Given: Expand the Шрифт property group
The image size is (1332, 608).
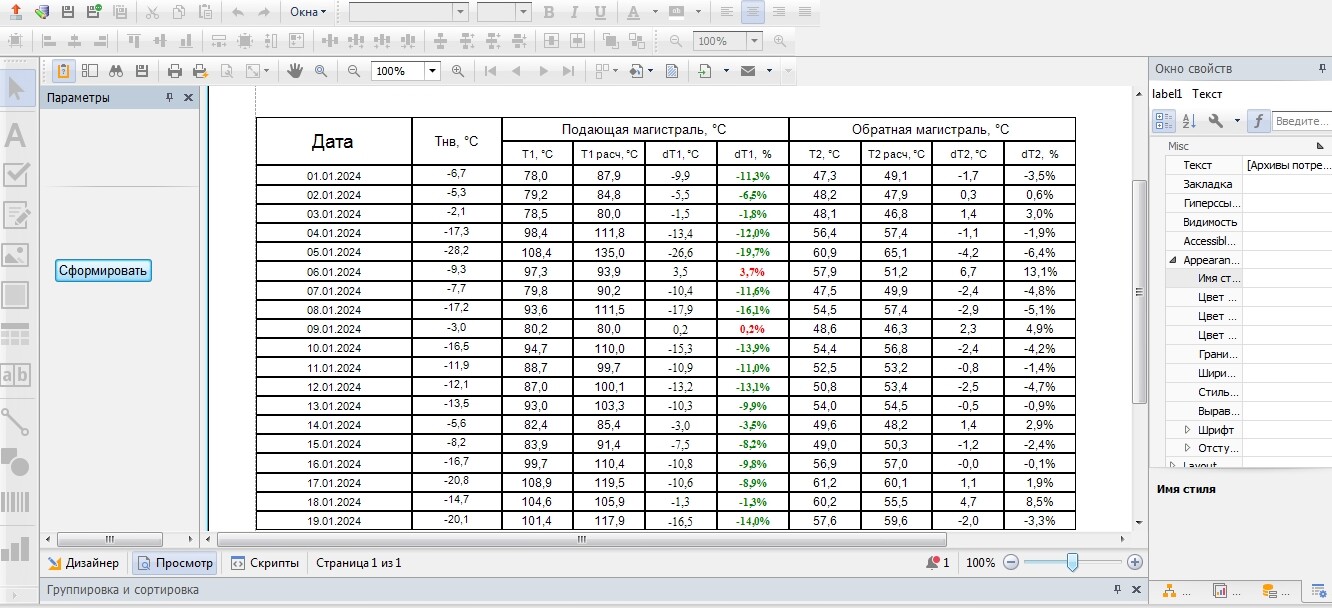Looking at the screenshot, I should pyautogui.click(x=1187, y=429).
